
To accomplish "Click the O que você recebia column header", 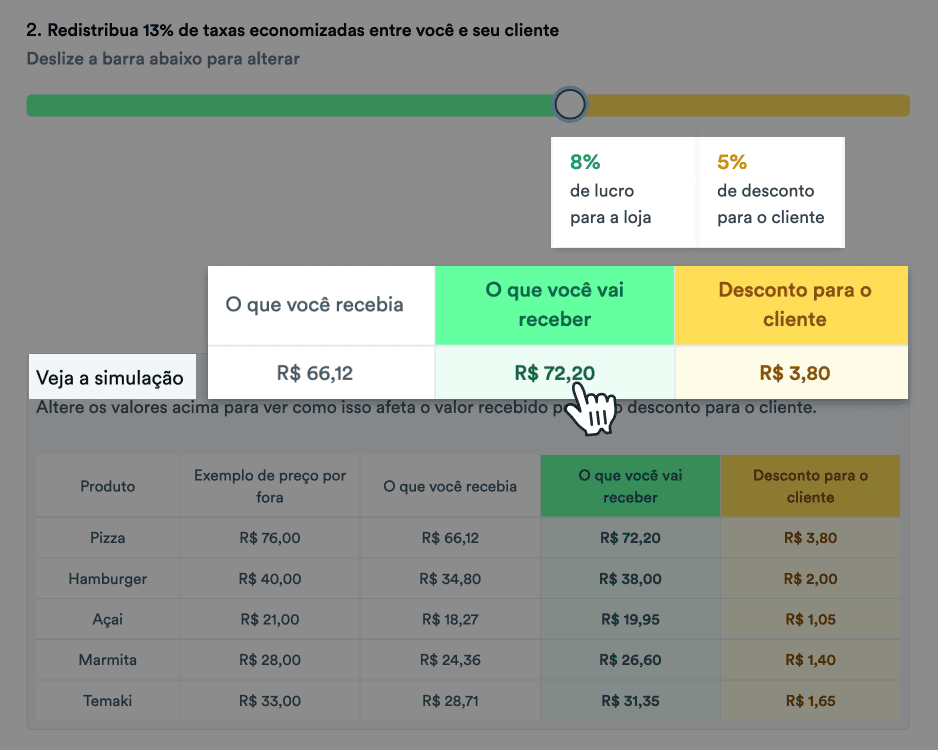I will 321,305.
